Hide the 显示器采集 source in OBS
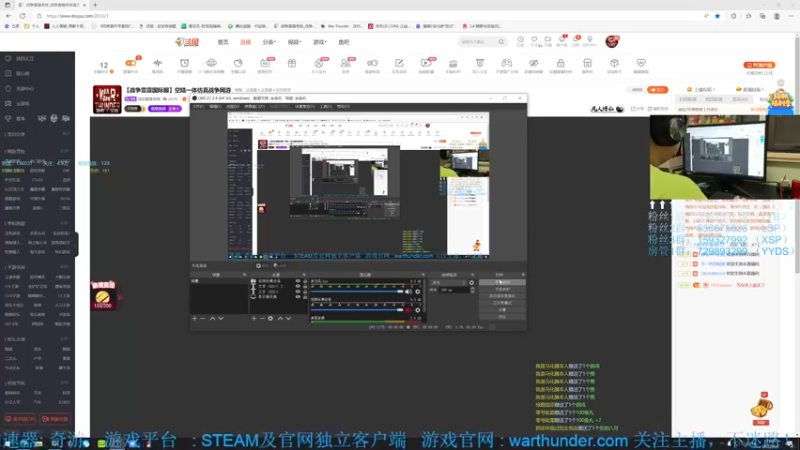 pyautogui.click(x=297, y=296)
